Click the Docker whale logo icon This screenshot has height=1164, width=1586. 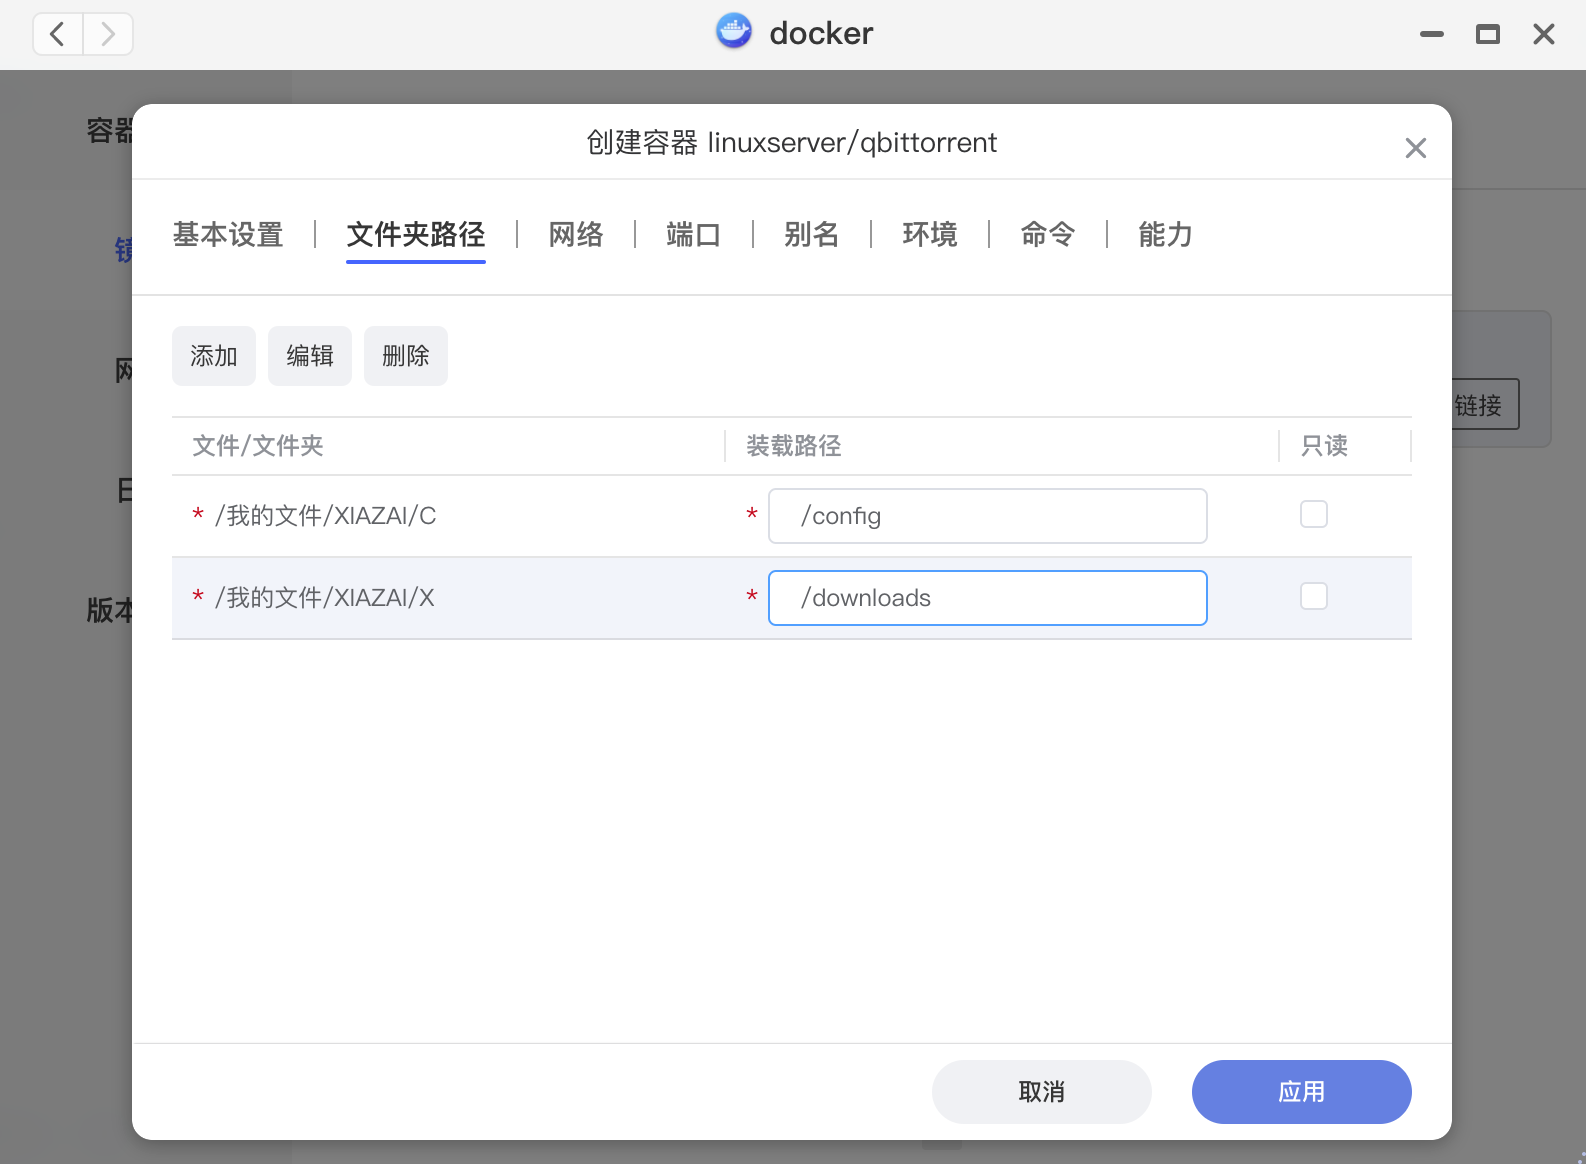click(734, 32)
